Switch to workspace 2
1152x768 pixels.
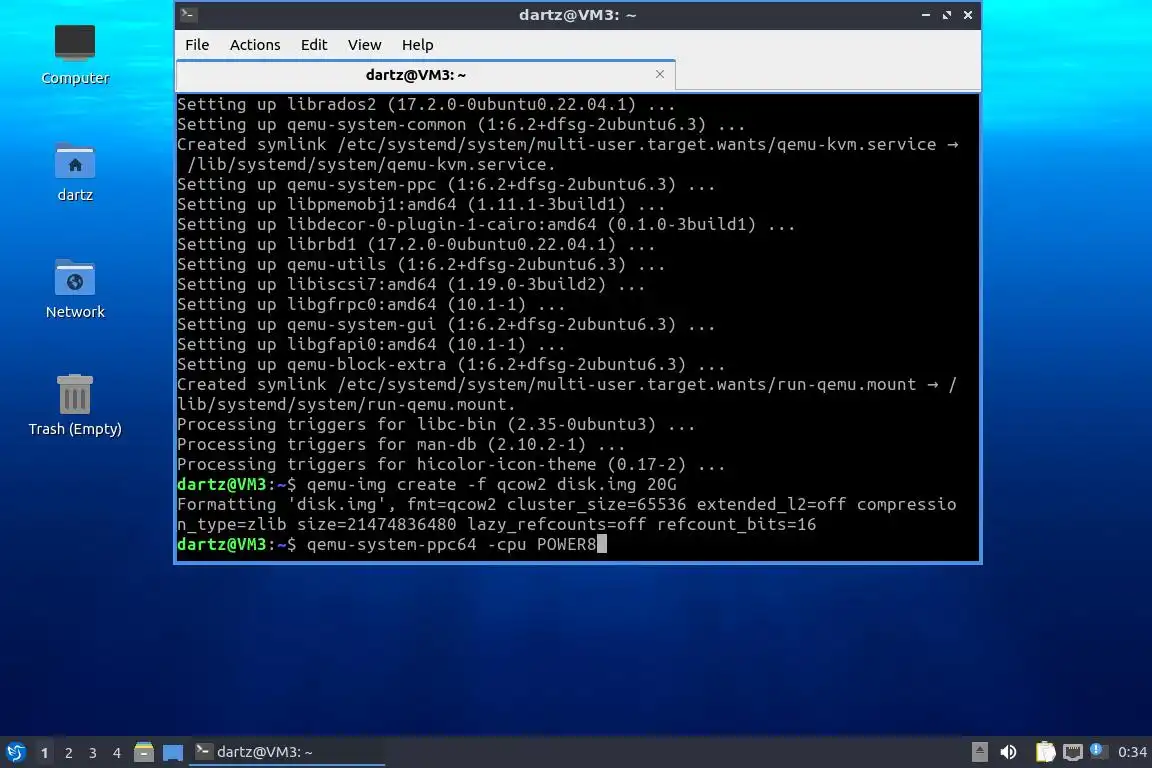click(x=68, y=753)
